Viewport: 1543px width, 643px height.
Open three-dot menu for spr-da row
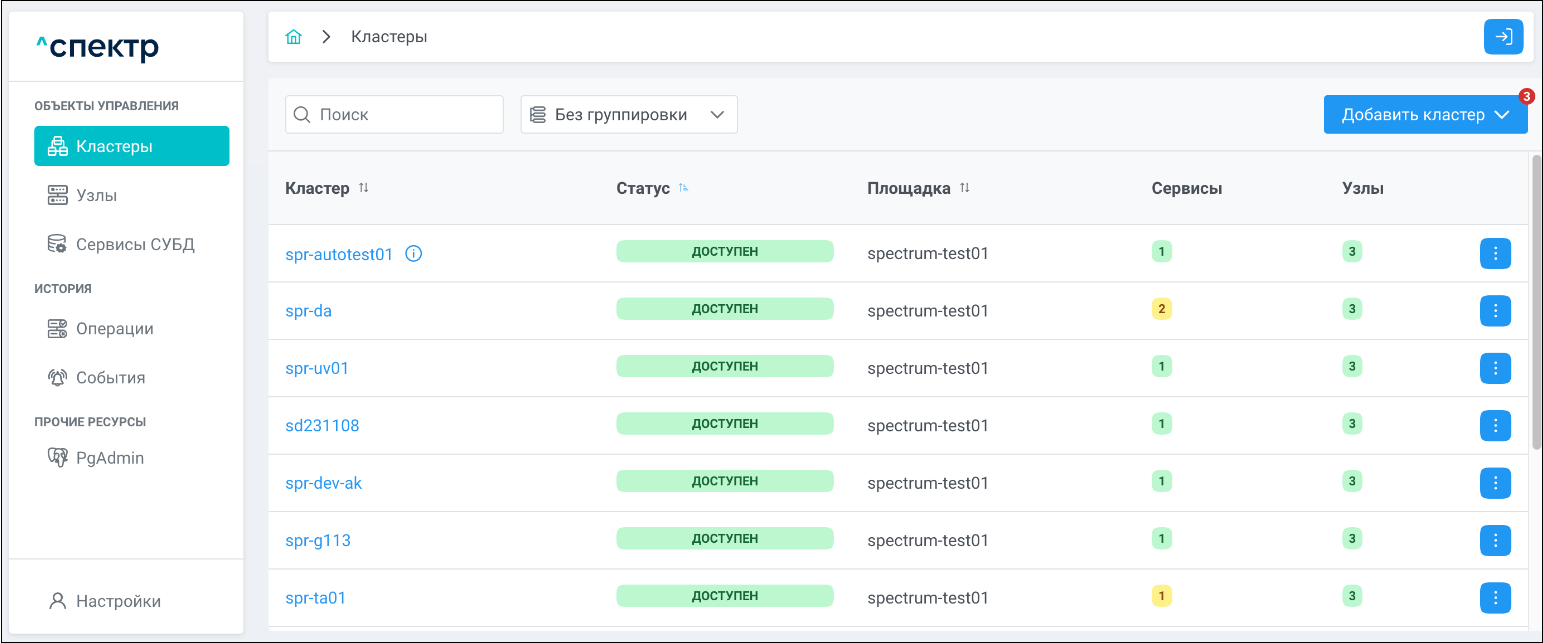1495,311
